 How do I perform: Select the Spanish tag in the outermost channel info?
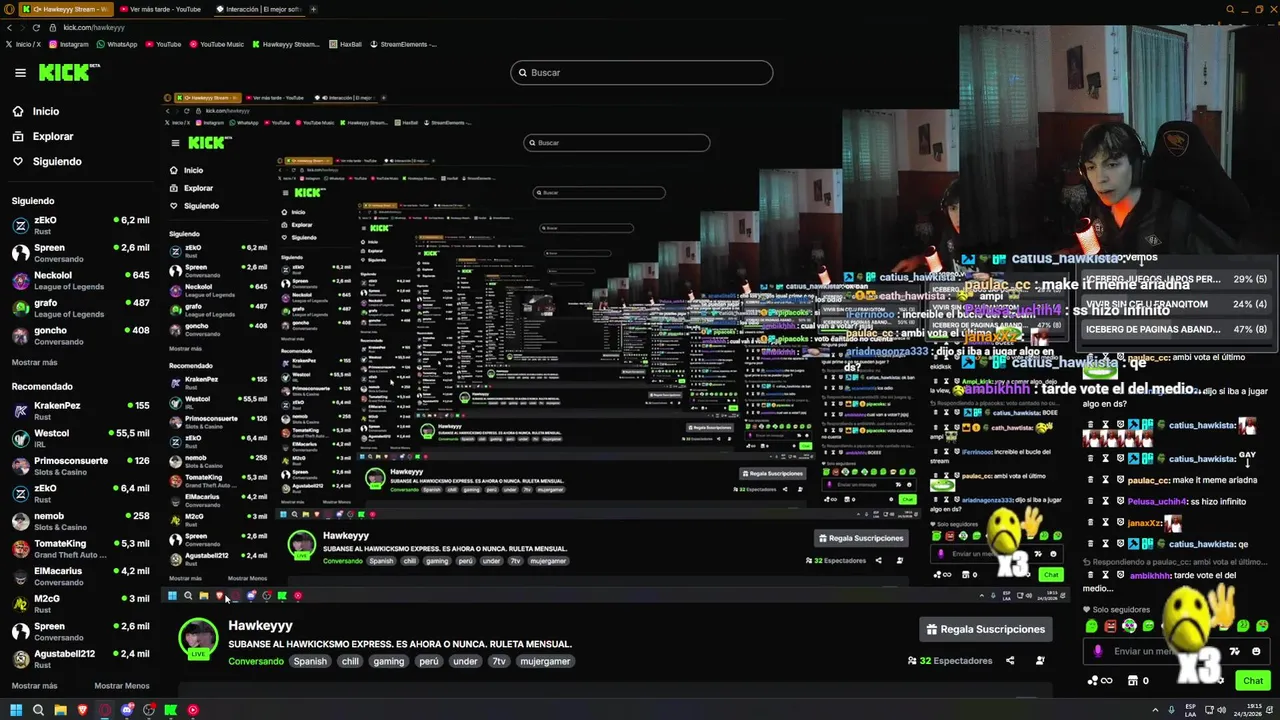pos(310,661)
